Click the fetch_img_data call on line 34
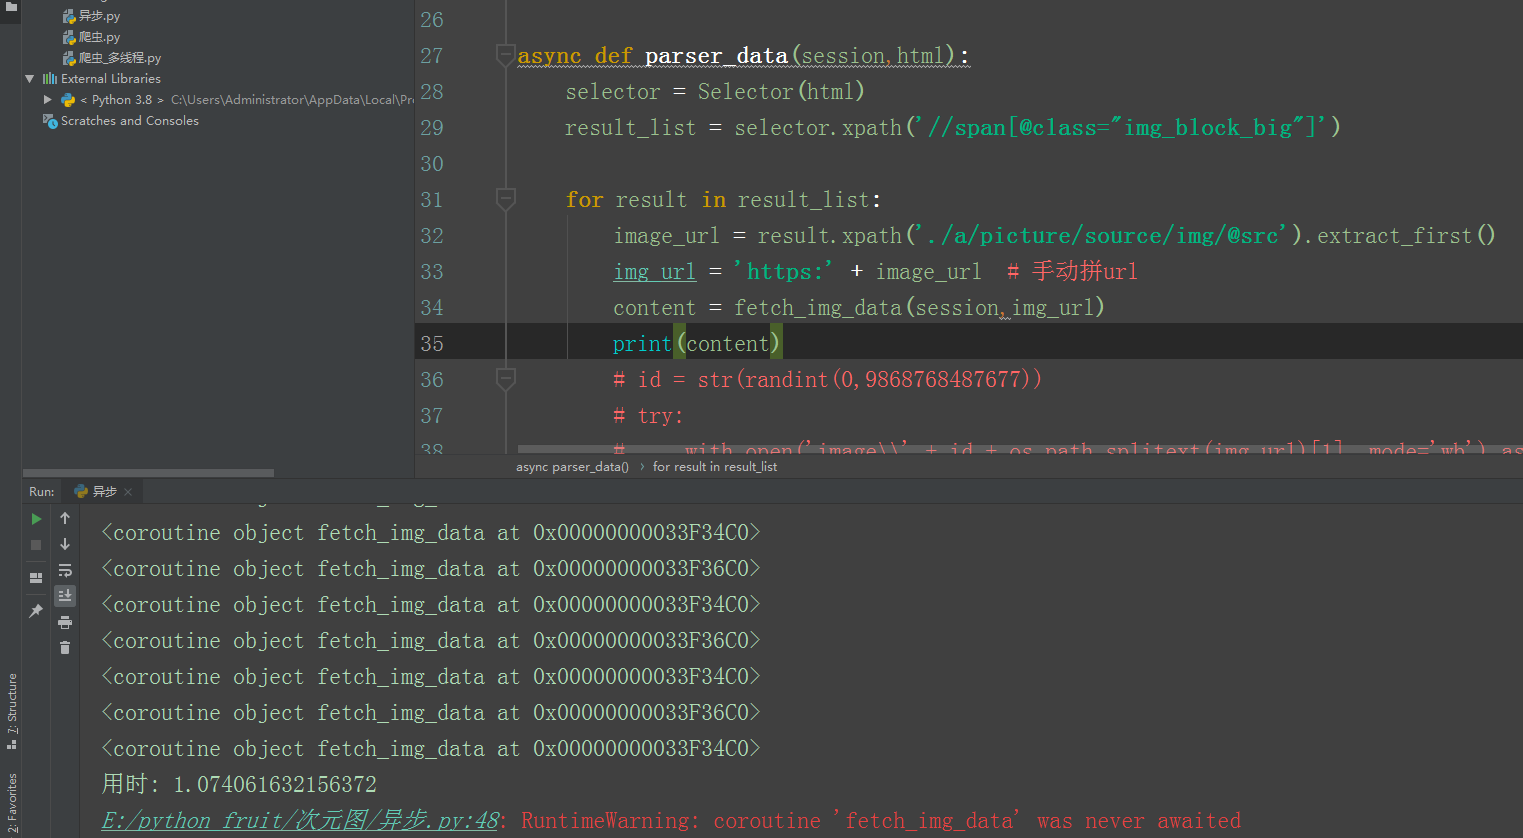 [919, 308]
